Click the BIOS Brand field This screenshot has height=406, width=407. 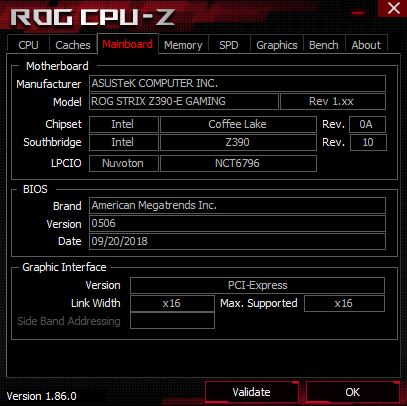click(237, 205)
